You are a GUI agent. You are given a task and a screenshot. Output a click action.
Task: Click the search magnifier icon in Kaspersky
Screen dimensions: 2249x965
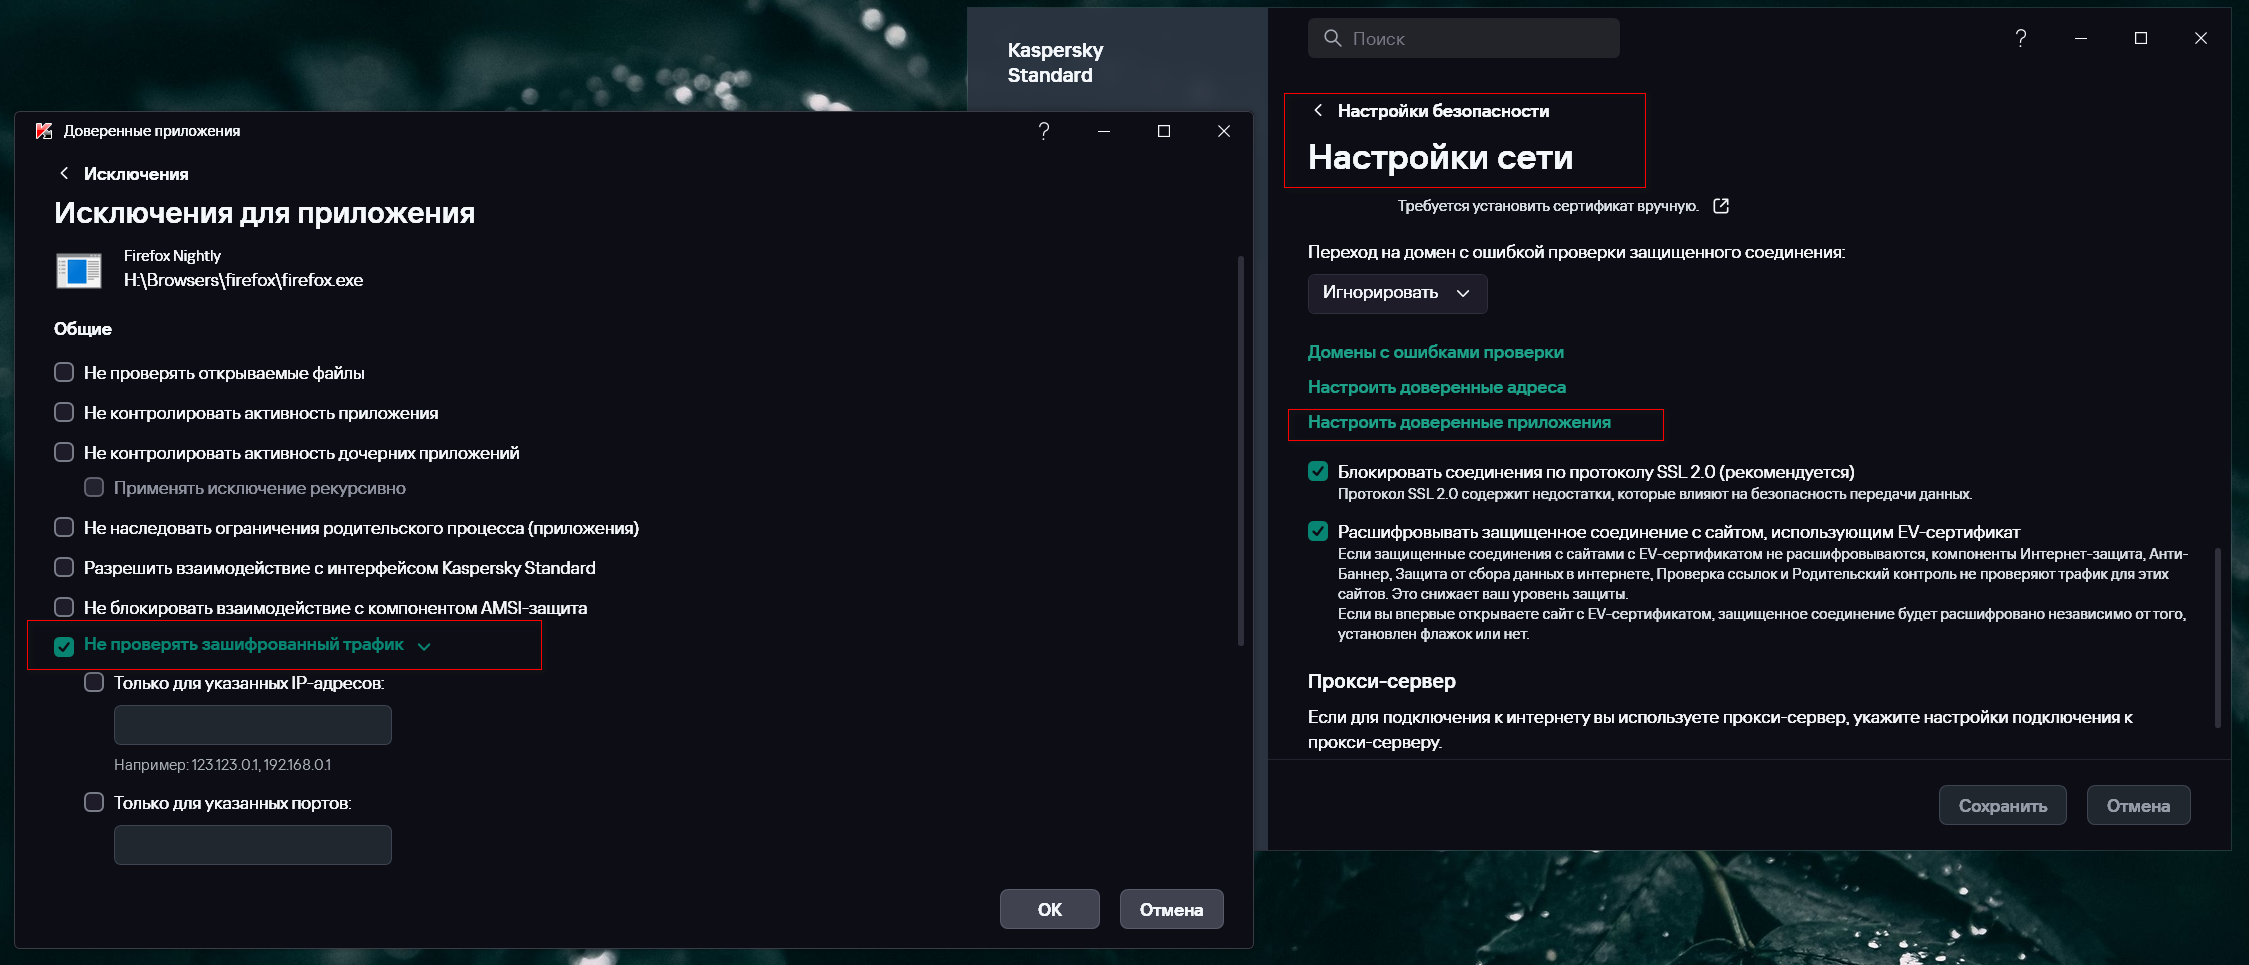click(1332, 38)
